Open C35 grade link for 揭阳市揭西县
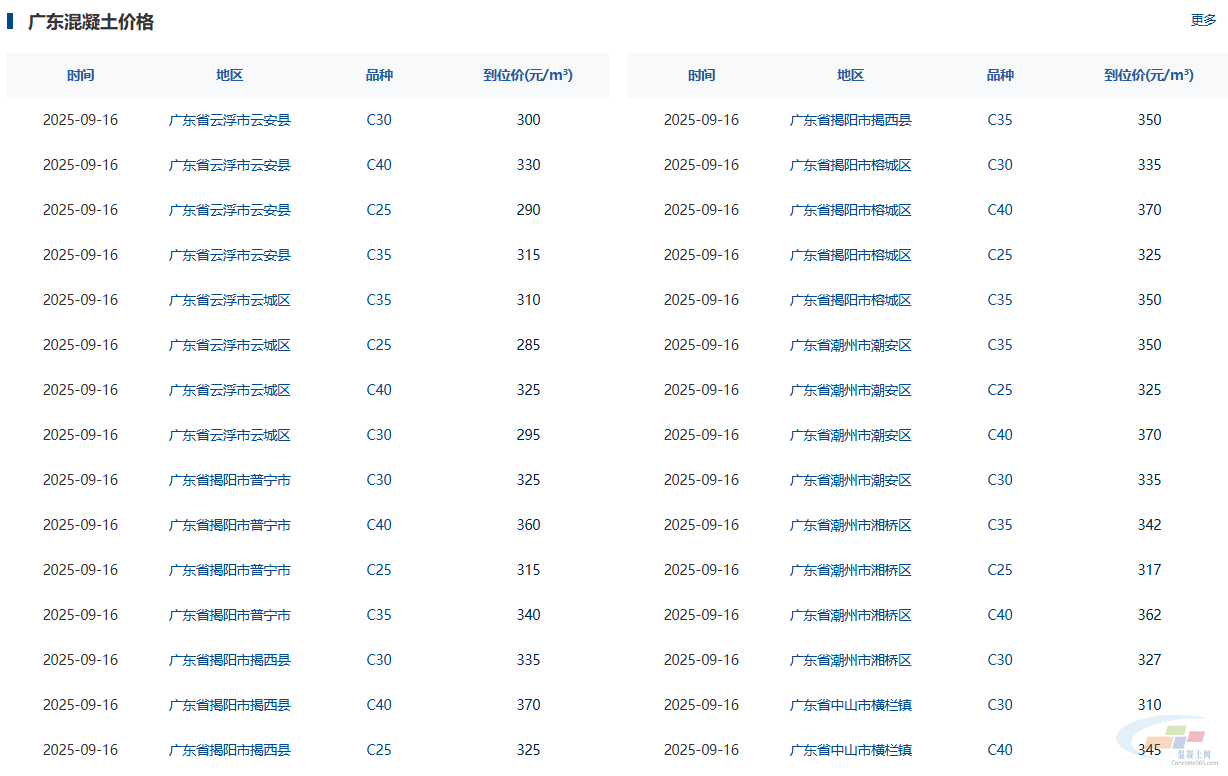The width and height of the screenshot is (1228, 776). pyautogui.click(x=1000, y=120)
